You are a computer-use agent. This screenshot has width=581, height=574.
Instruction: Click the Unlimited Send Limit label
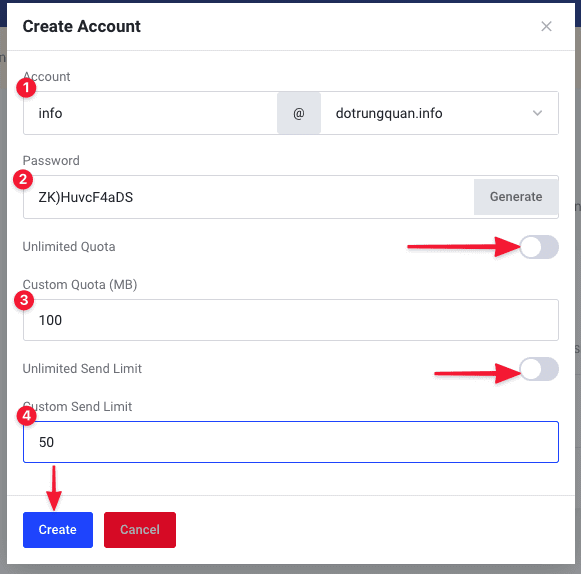(x=82, y=368)
